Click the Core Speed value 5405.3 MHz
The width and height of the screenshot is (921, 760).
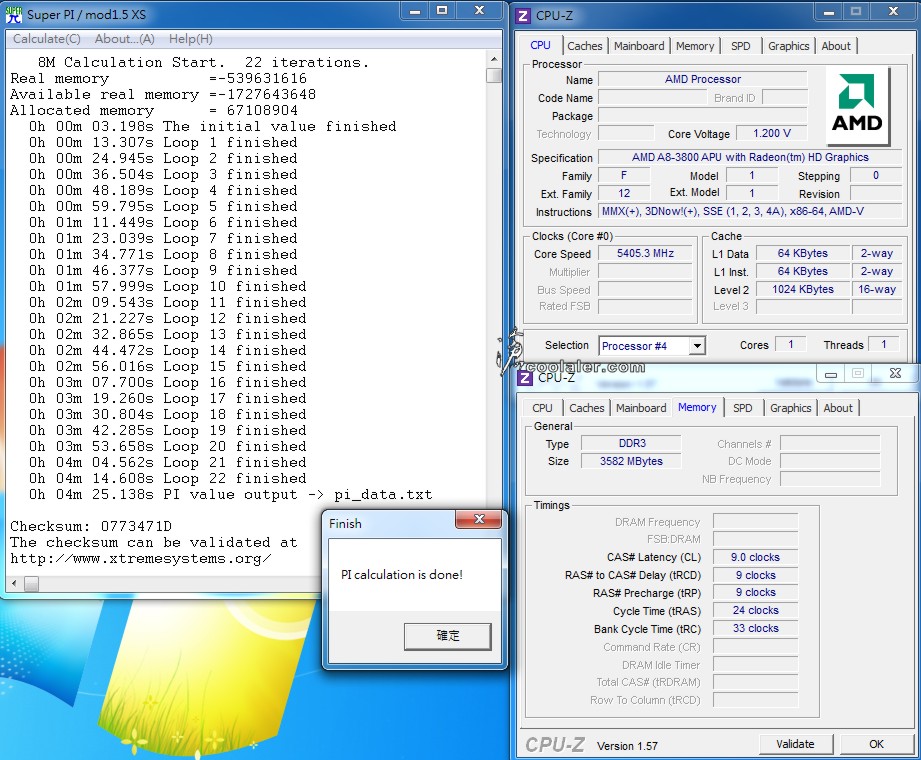tap(645, 253)
